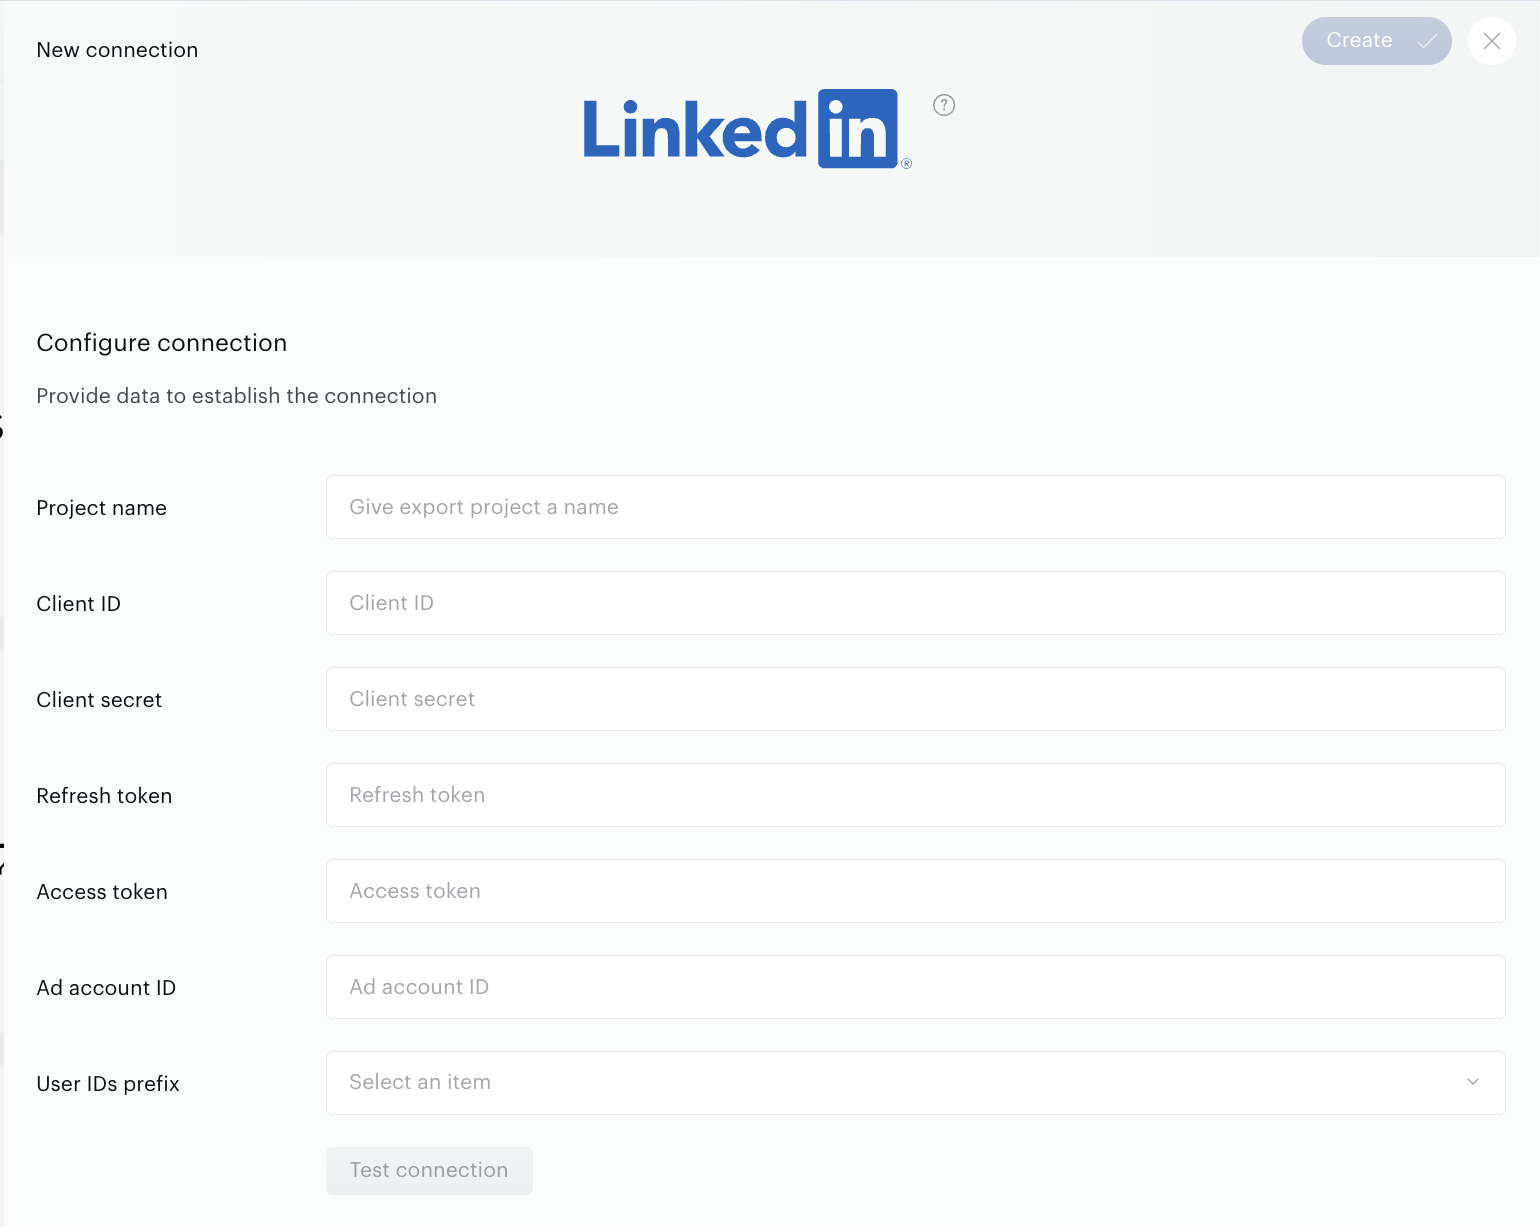Click the 'Configure connection' heading

point(162,343)
